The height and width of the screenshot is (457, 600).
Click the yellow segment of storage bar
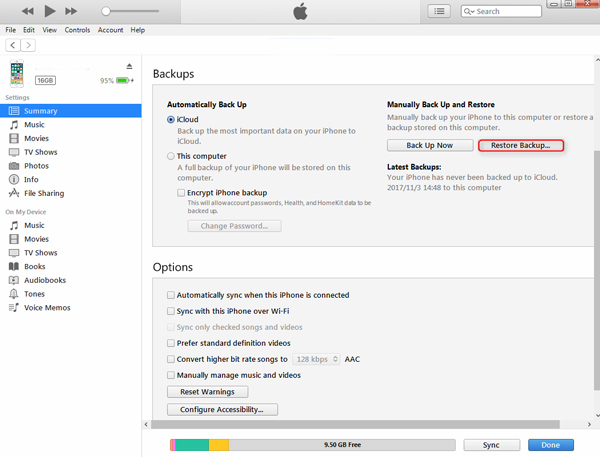(219, 445)
